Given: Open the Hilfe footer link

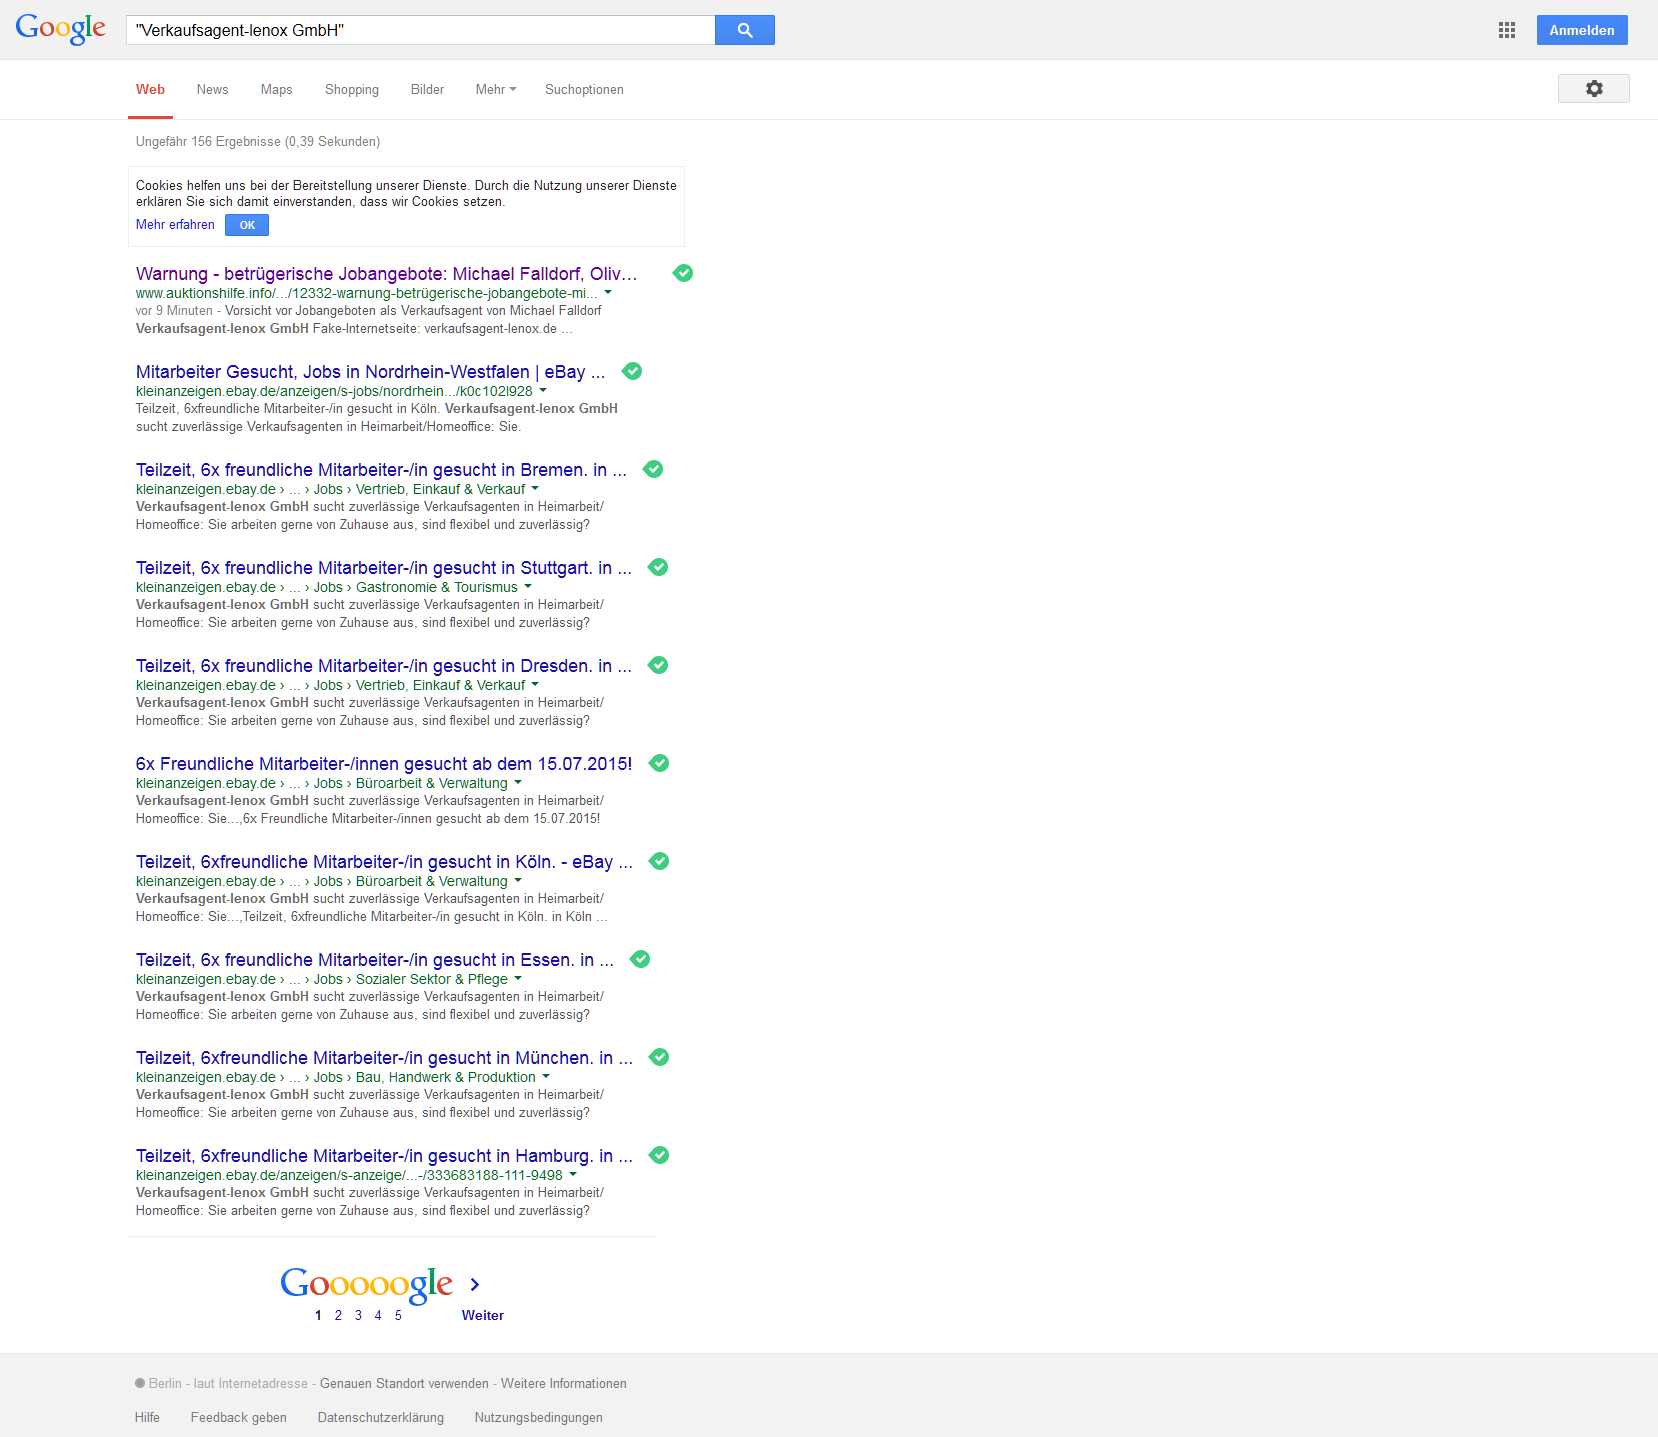Looking at the screenshot, I should tap(147, 1417).
